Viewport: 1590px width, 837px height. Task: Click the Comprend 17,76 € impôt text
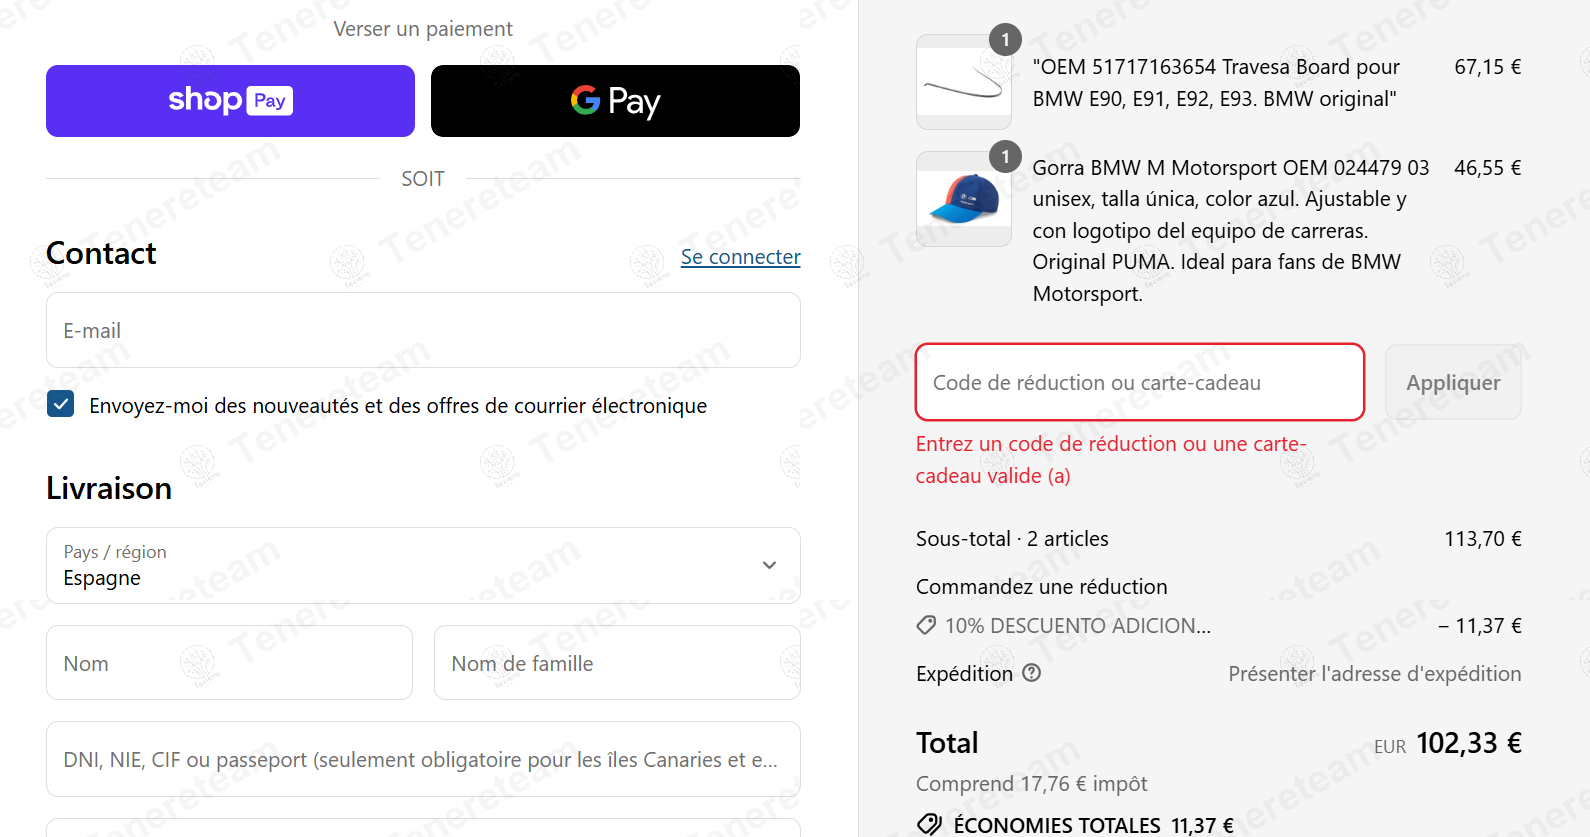[1031, 784]
